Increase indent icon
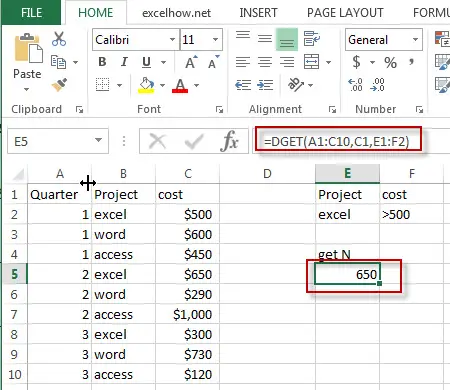Viewport: 450px width, 390px height. point(265,85)
